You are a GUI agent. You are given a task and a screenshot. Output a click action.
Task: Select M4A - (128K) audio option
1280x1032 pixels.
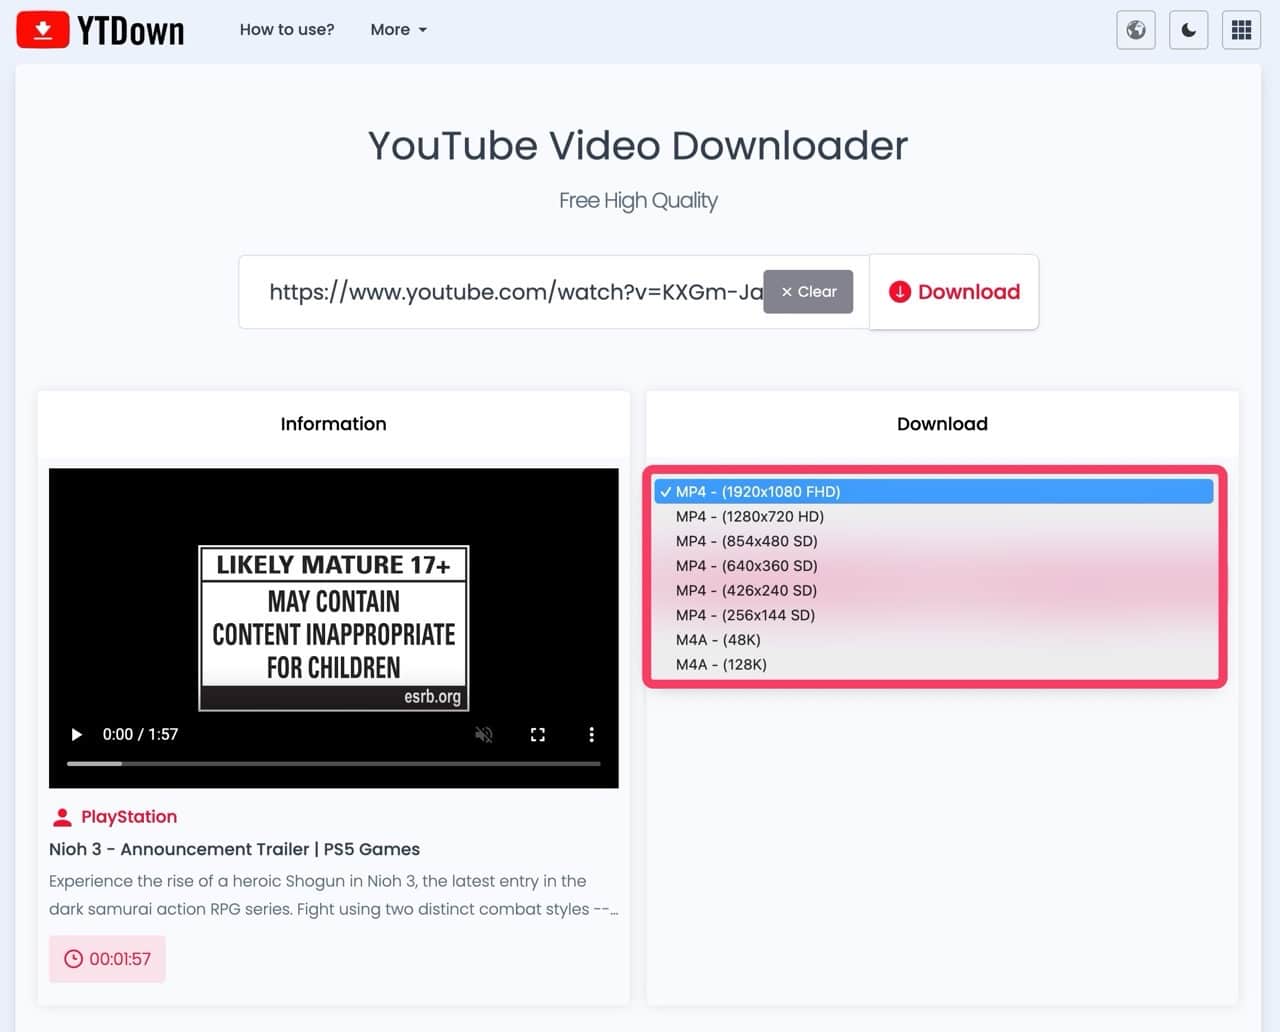[x=933, y=664]
